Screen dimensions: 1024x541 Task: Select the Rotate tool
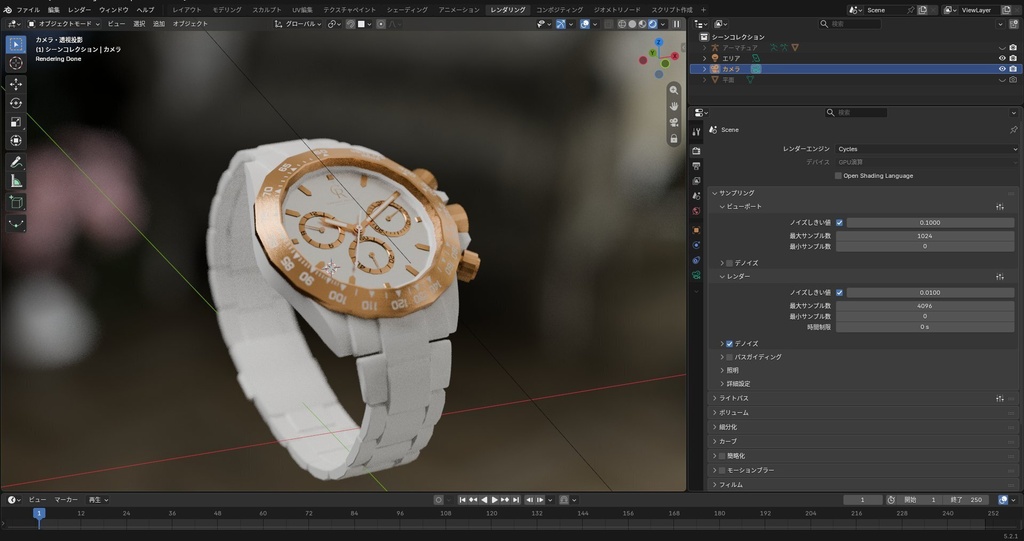point(16,103)
